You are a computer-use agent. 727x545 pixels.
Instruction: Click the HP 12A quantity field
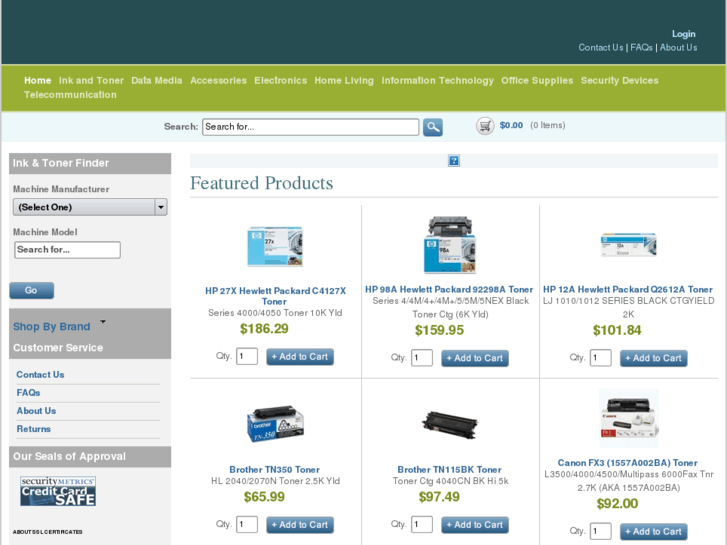(600, 358)
